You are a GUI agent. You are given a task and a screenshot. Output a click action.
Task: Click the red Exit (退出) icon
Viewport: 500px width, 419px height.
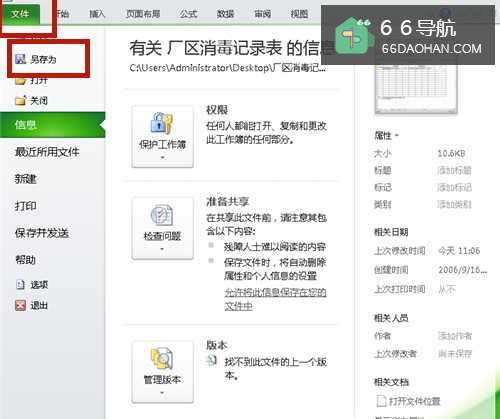[21, 305]
